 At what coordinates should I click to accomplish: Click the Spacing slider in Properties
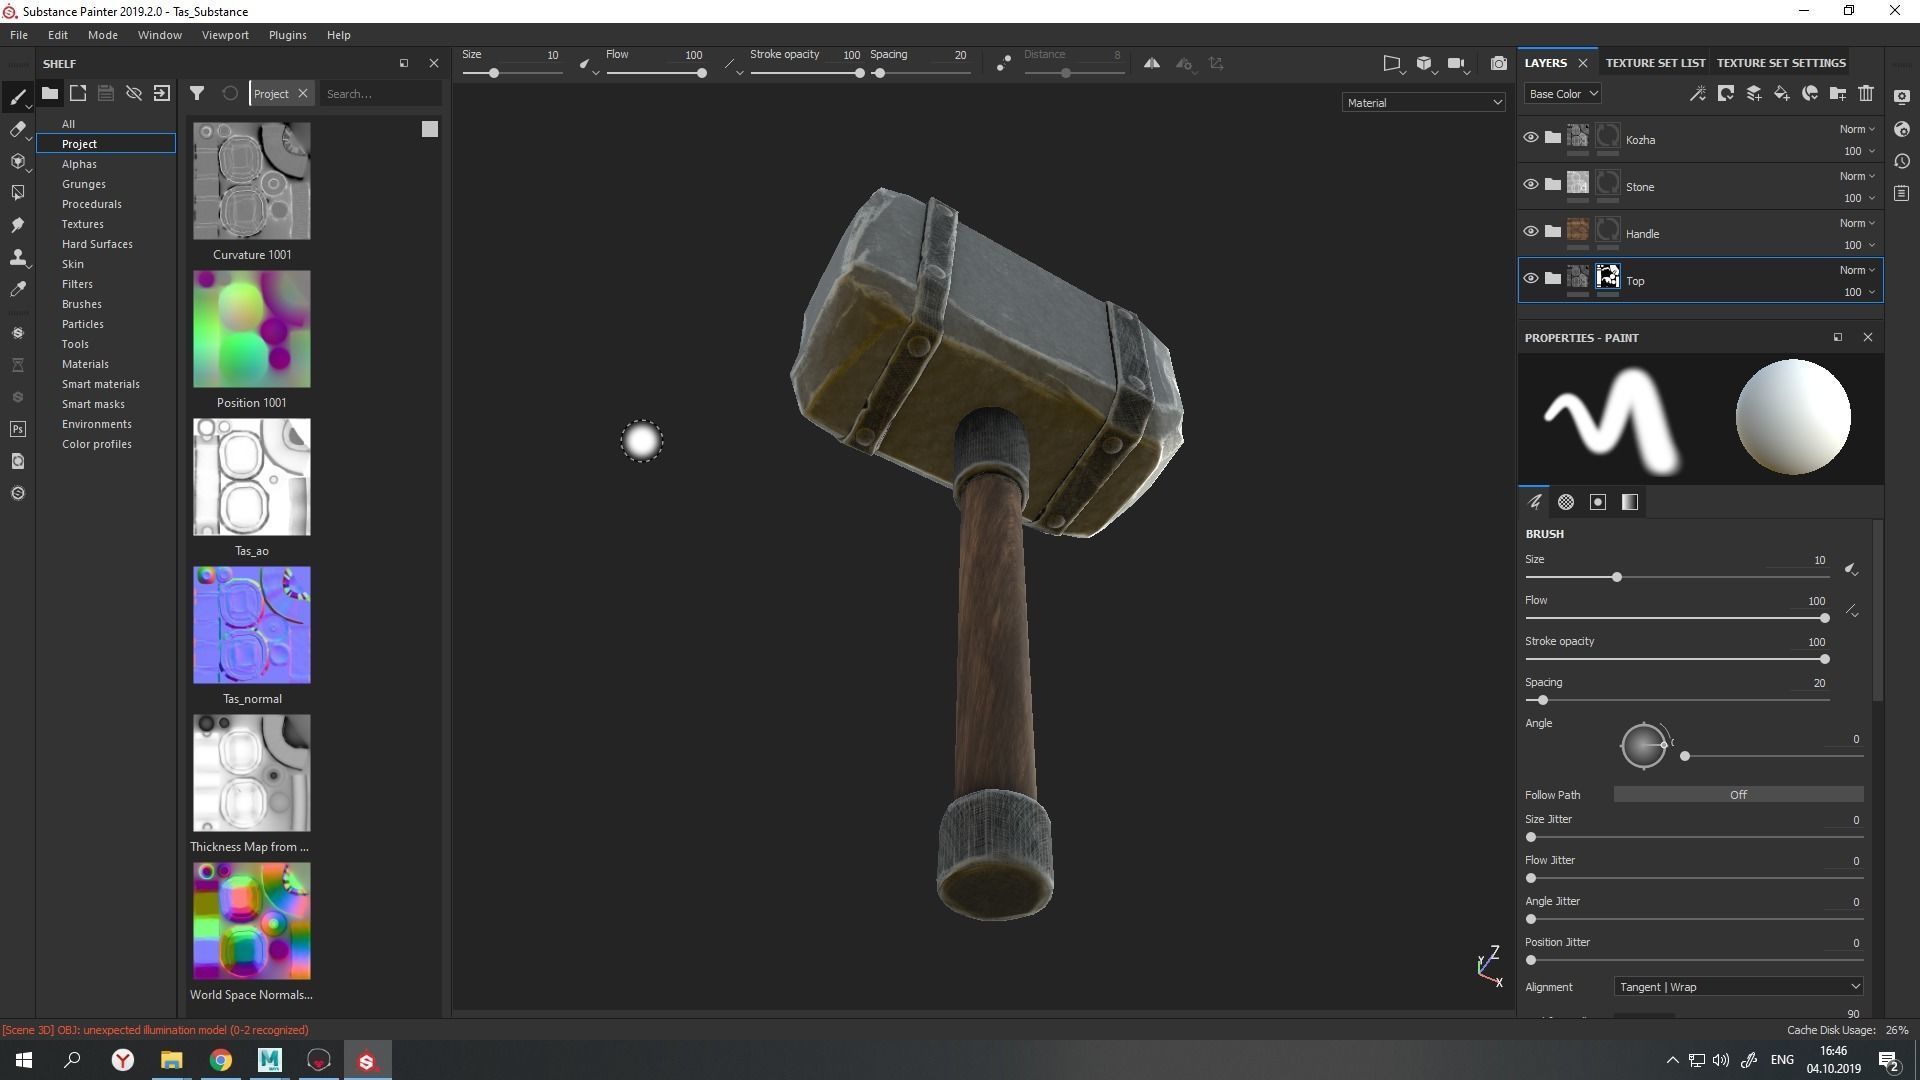pos(1677,700)
